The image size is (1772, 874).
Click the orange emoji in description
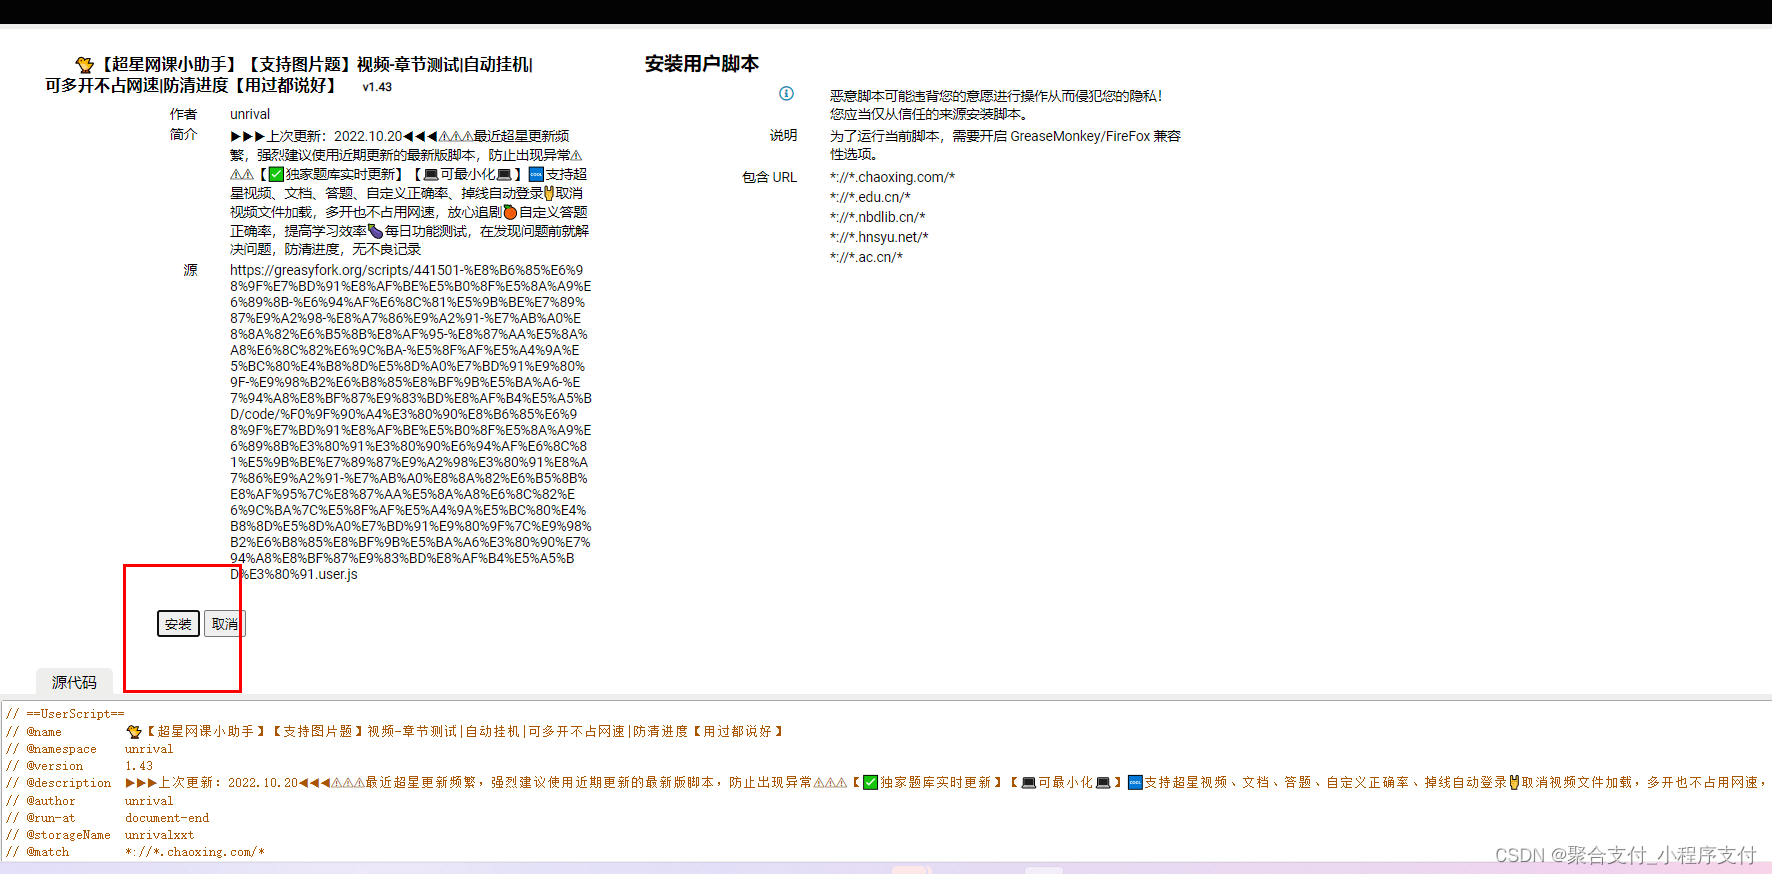coord(510,212)
